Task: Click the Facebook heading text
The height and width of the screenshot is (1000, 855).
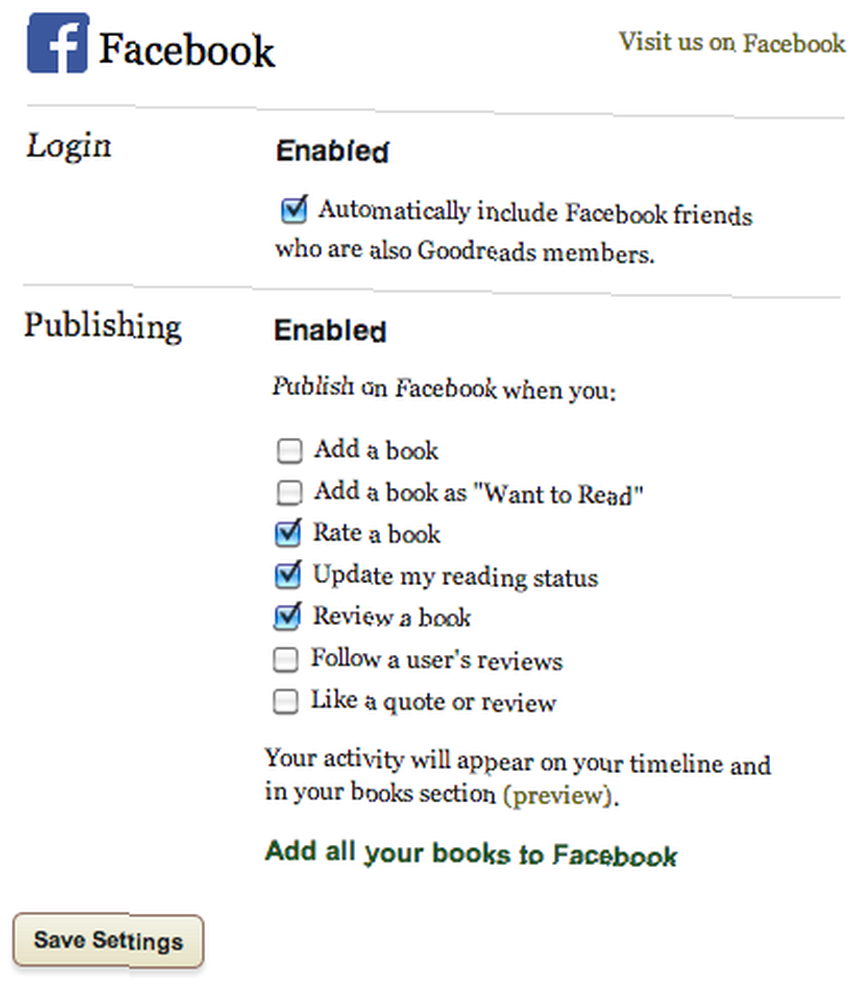Action: (187, 50)
